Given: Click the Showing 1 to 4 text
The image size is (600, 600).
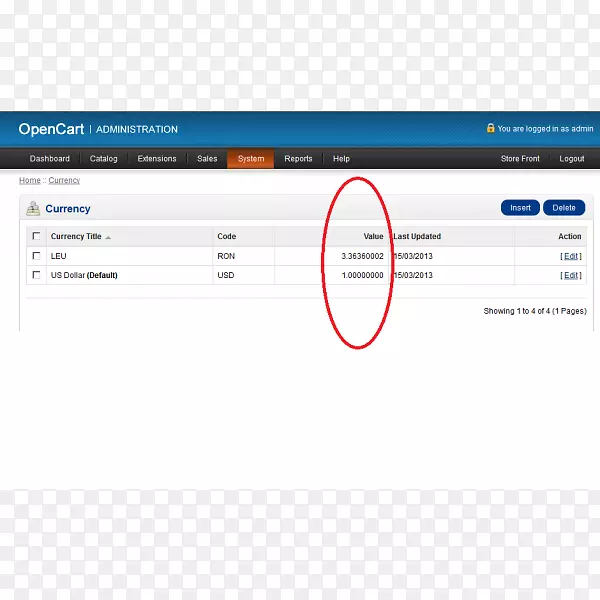Looking at the screenshot, I should tap(535, 311).
